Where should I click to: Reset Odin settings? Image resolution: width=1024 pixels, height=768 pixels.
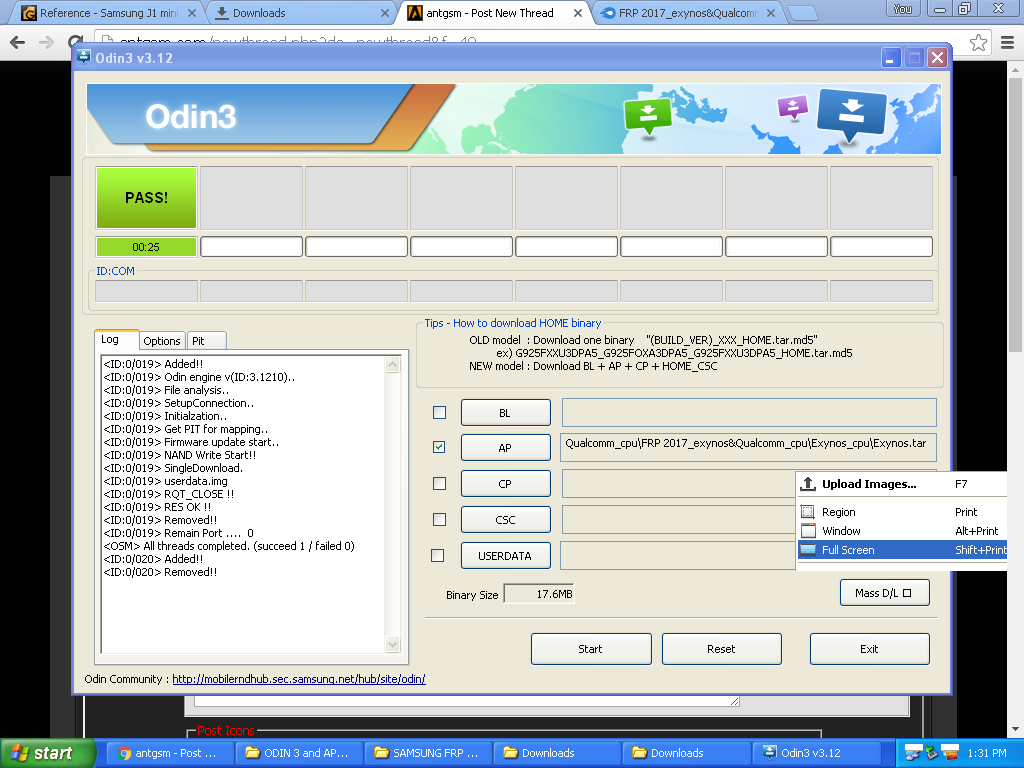(722, 648)
